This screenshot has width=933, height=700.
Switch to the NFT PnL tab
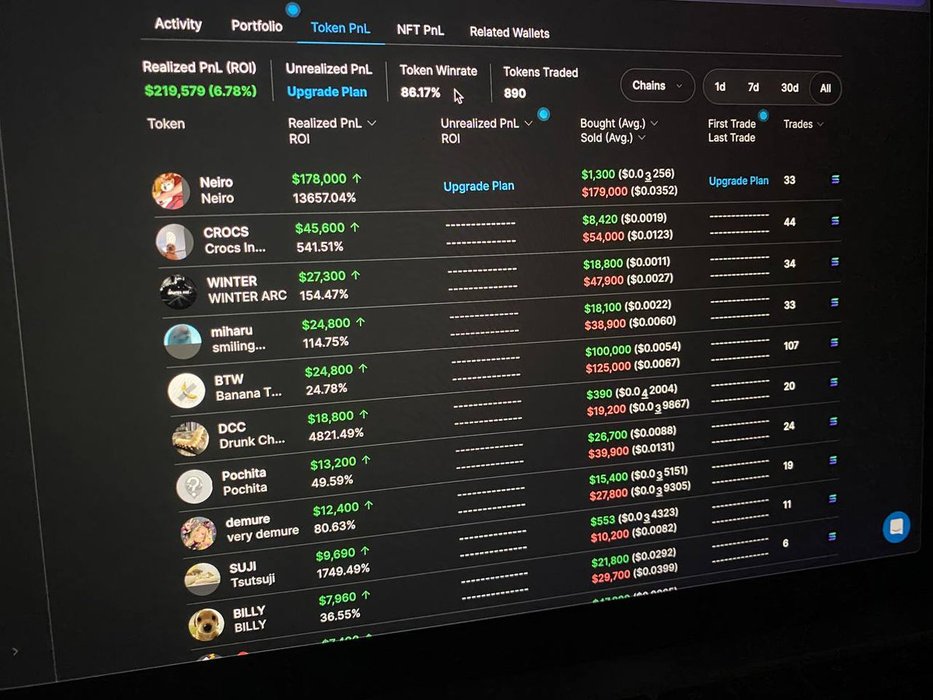tap(420, 30)
